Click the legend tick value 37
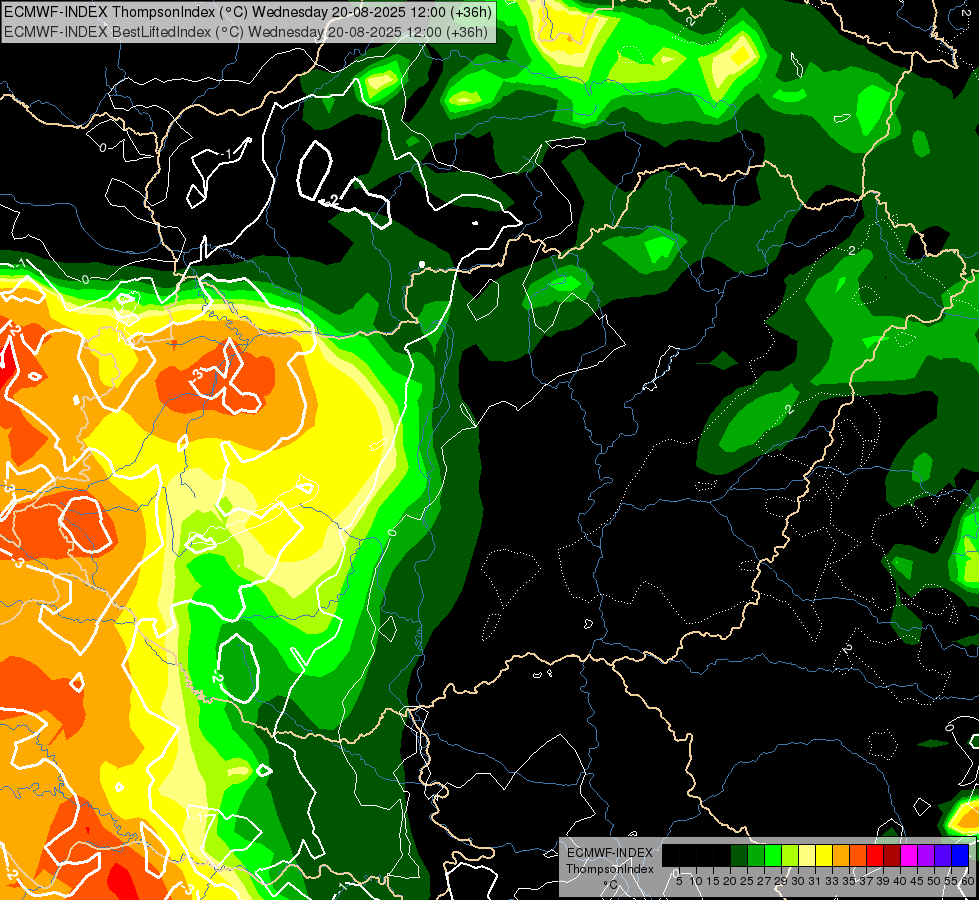979x900 pixels. 866,881
